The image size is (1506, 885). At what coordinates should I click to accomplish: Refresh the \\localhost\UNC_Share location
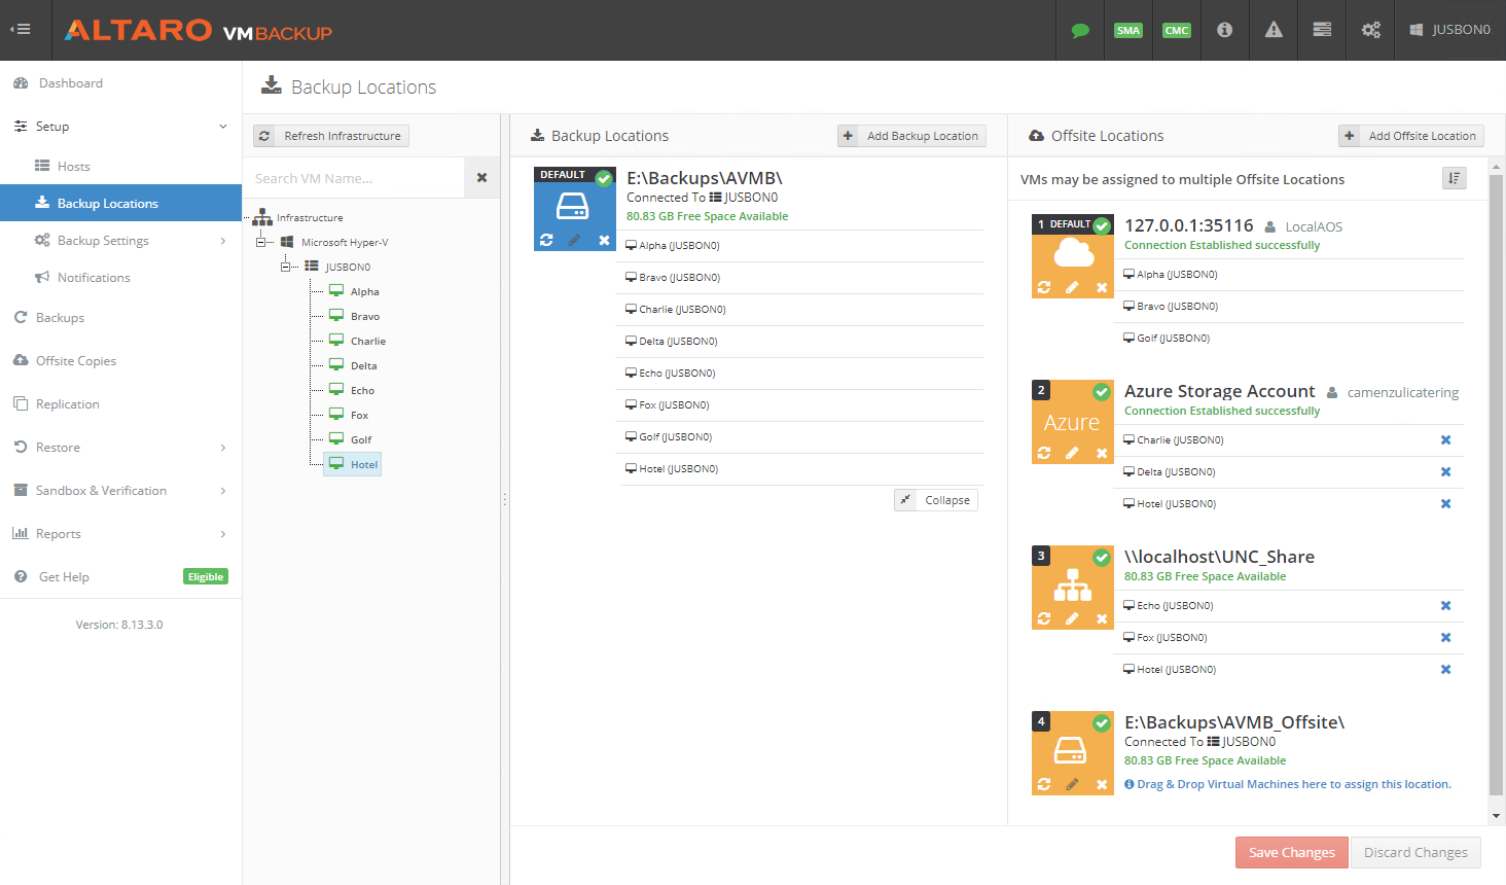[1044, 618]
